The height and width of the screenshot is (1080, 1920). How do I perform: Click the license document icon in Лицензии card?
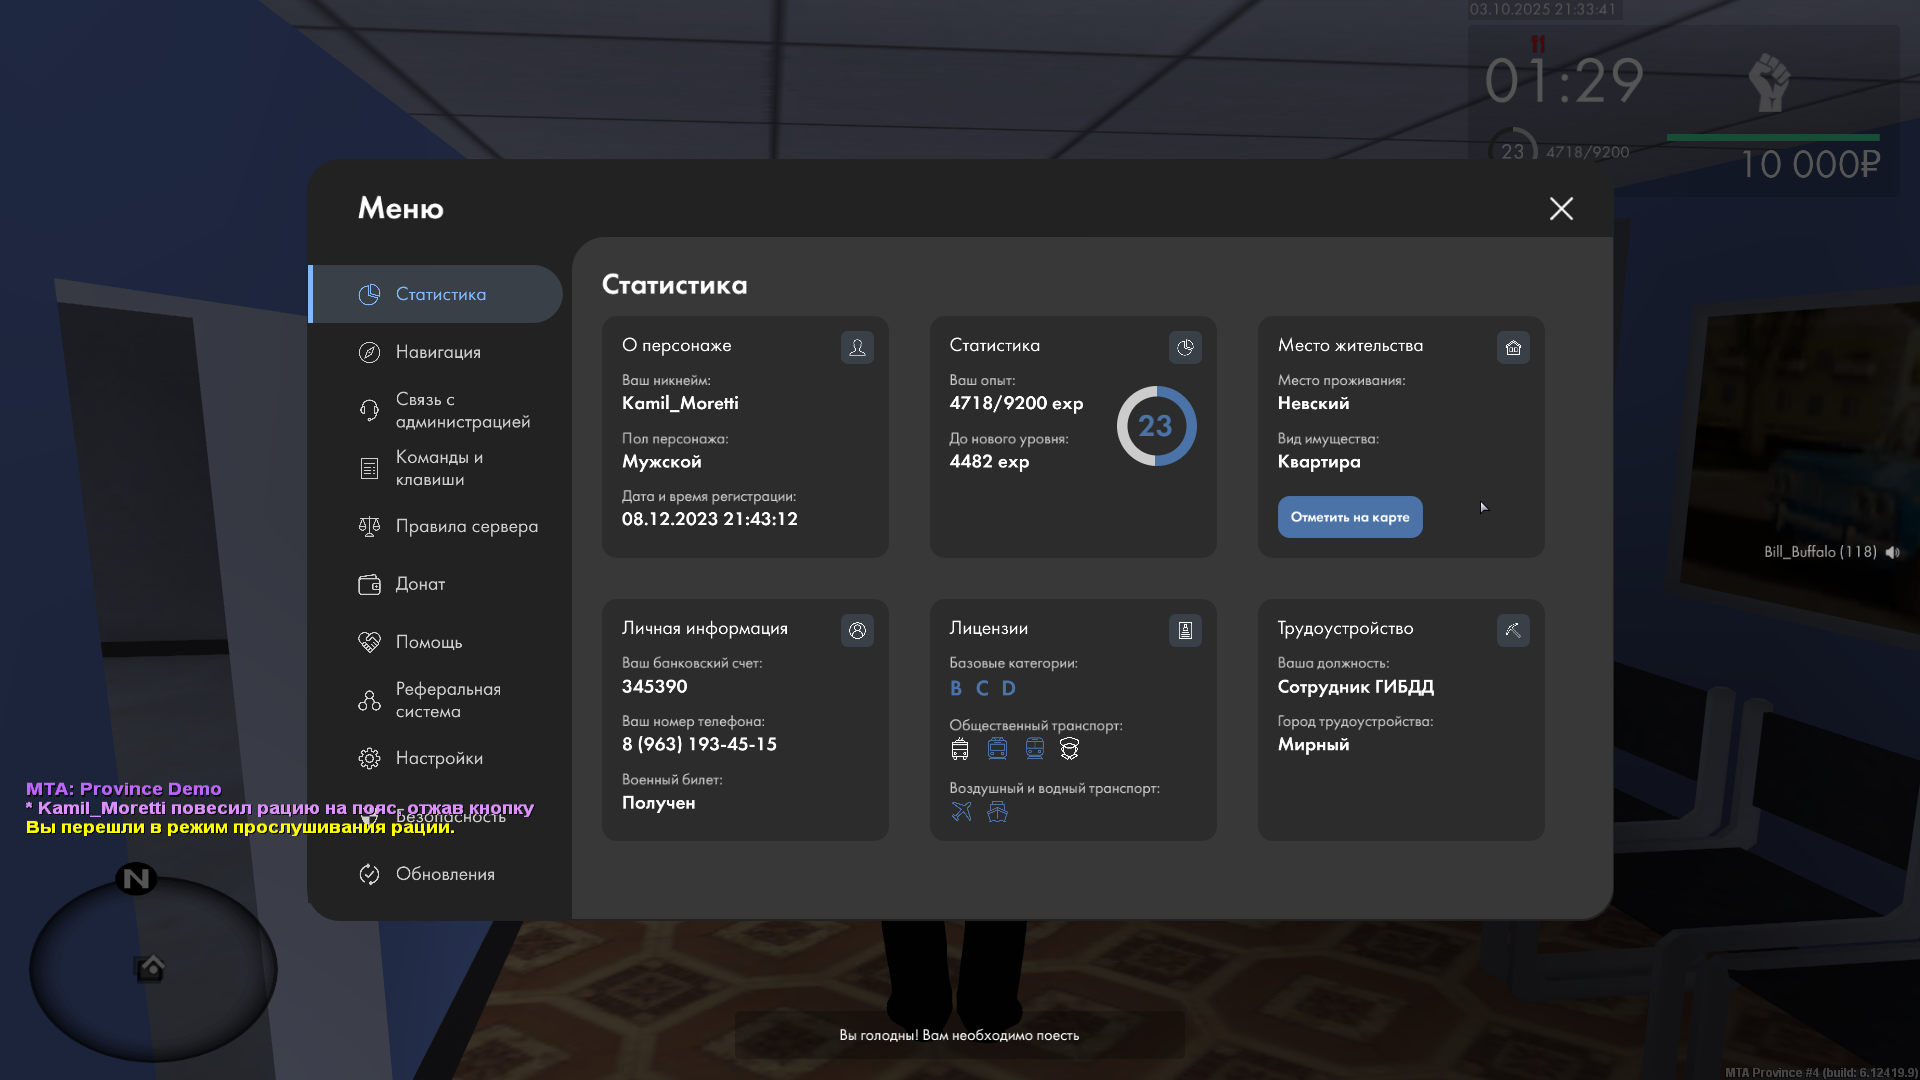tap(1185, 630)
